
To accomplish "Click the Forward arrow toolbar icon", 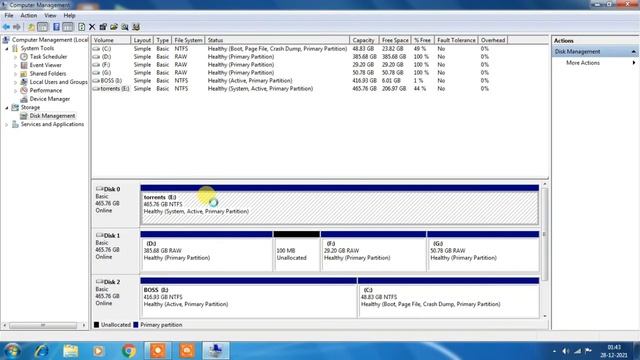I will (17, 27).
